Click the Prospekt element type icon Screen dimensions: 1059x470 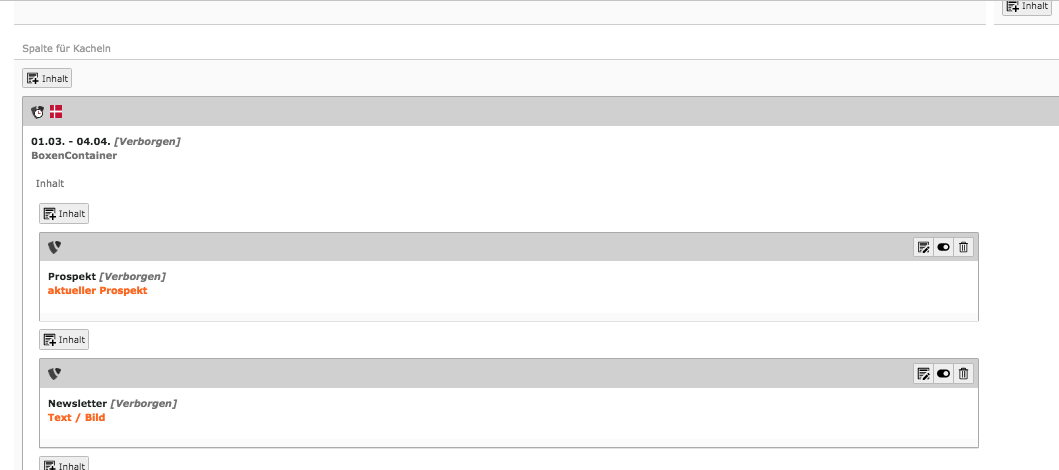(x=54, y=247)
